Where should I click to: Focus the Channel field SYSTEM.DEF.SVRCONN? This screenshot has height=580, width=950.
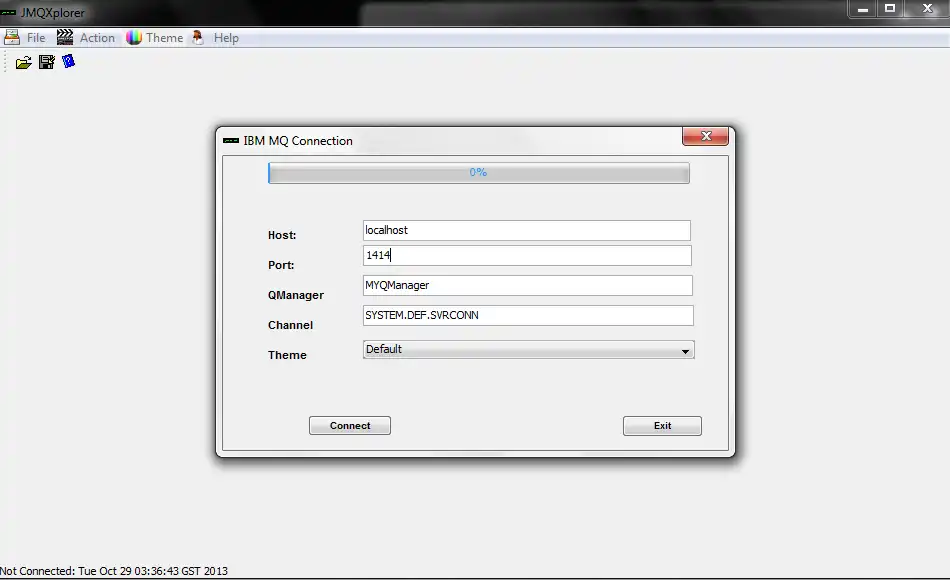528,315
